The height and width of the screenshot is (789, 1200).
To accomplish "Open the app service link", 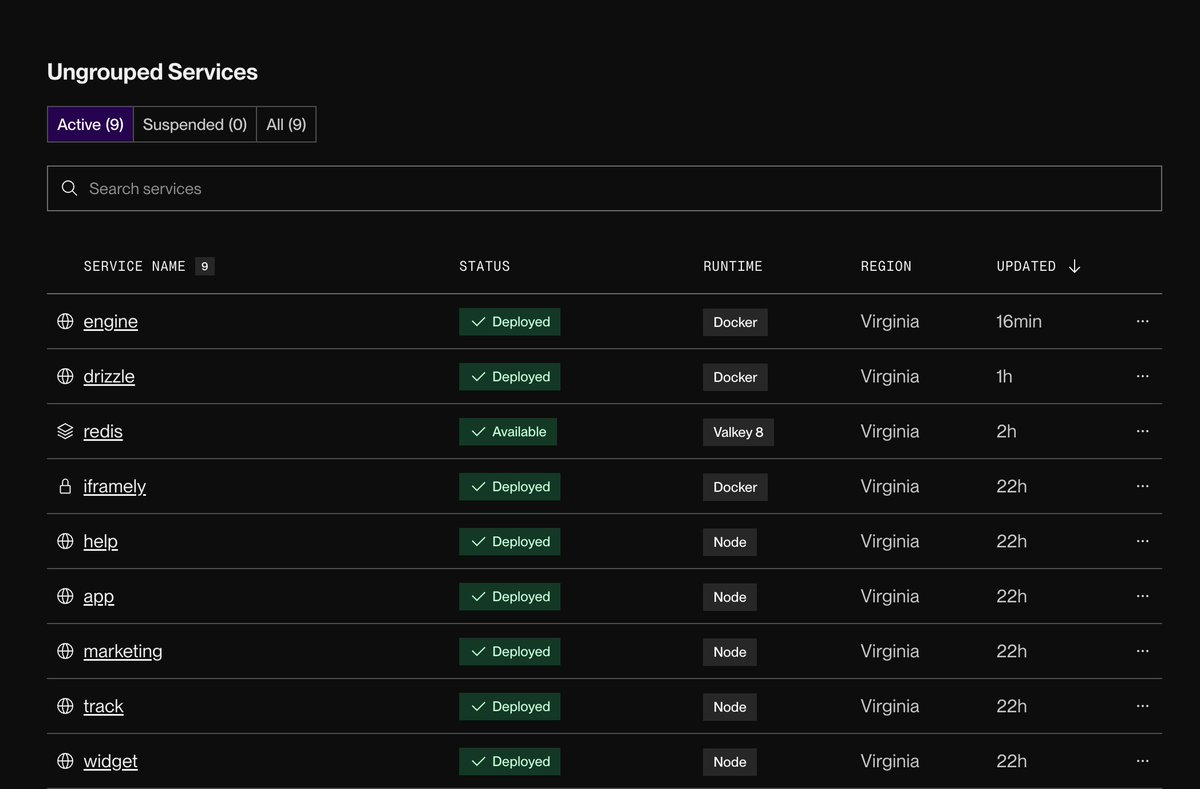I will [99, 597].
